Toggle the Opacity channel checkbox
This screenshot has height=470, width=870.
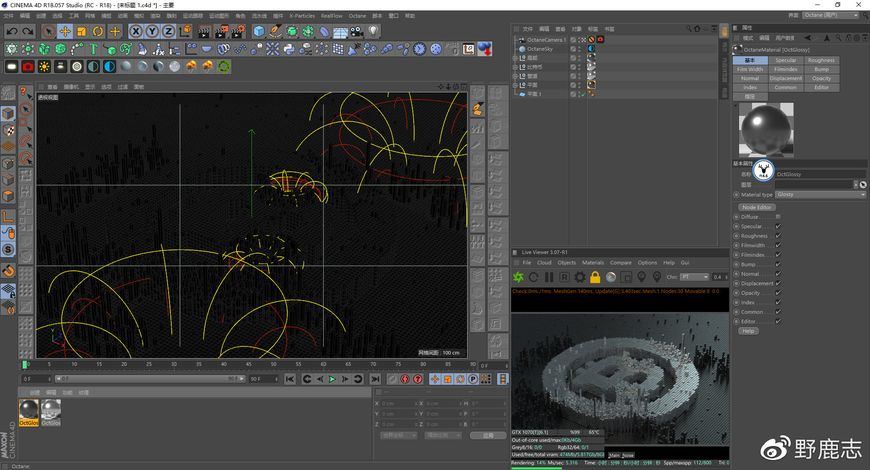(778, 293)
